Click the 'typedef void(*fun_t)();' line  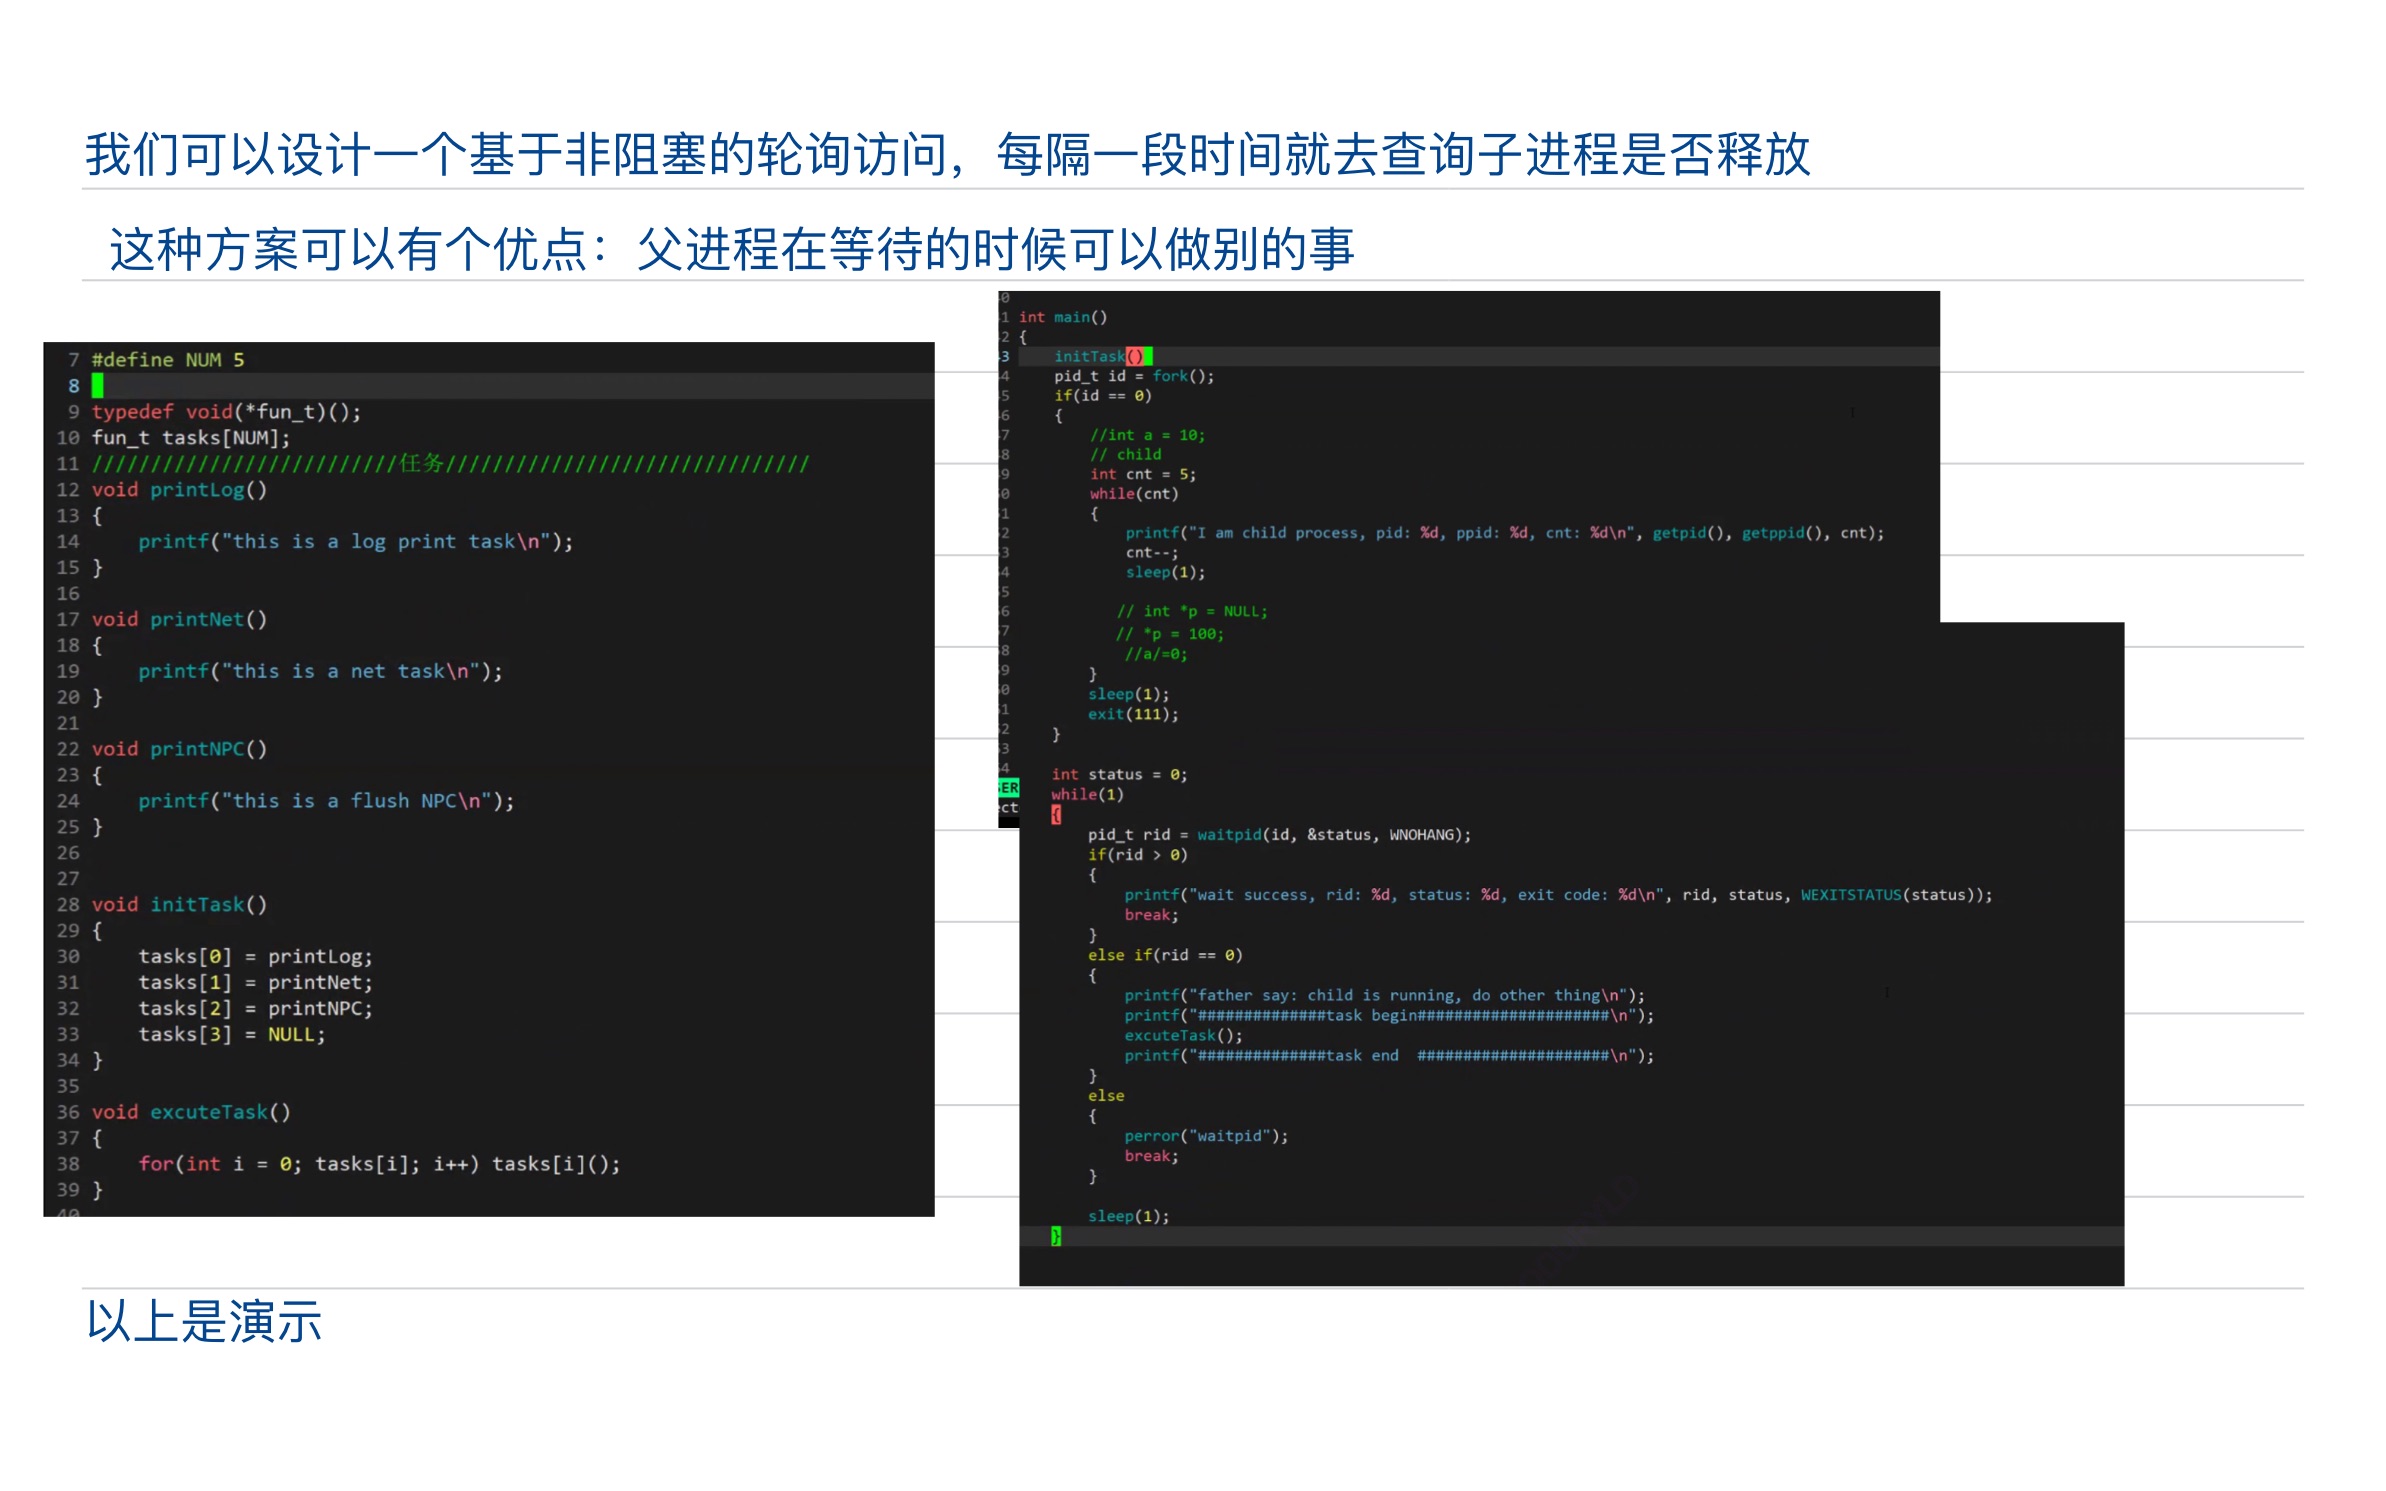click(226, 412)
